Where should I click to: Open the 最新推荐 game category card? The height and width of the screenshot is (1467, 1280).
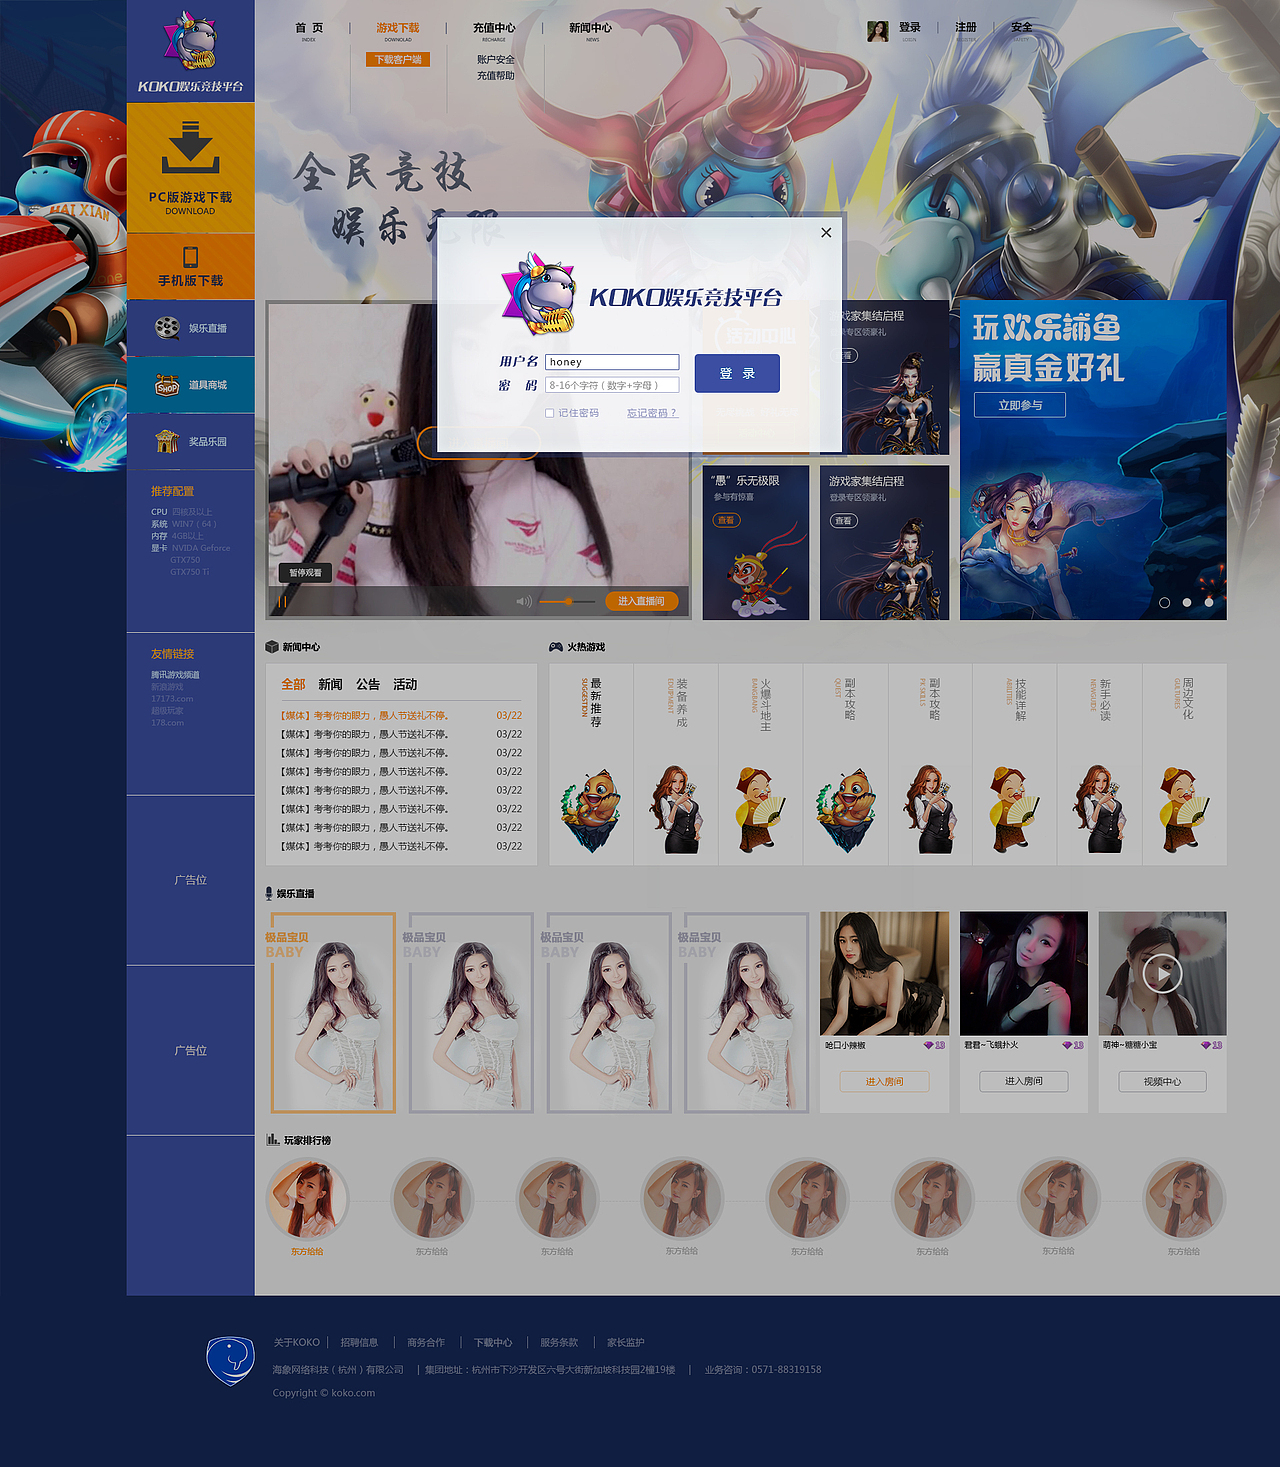point(591,764)
